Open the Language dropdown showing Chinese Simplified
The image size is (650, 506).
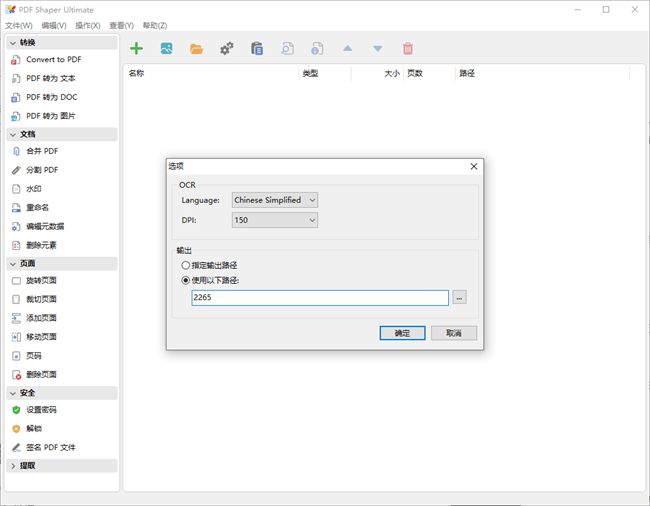tap(275, 200)
